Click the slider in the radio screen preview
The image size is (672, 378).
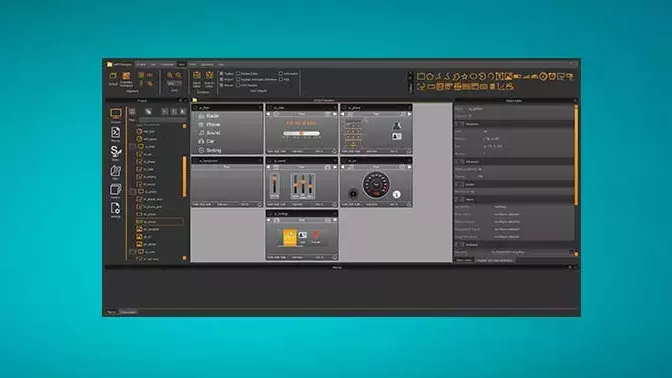(301, 134)
